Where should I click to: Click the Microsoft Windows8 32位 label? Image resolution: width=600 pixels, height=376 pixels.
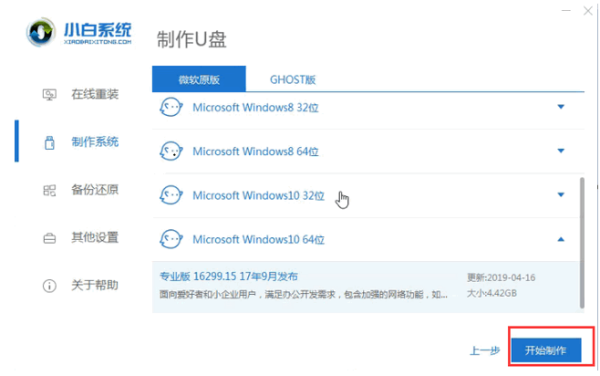coord(256,107)
